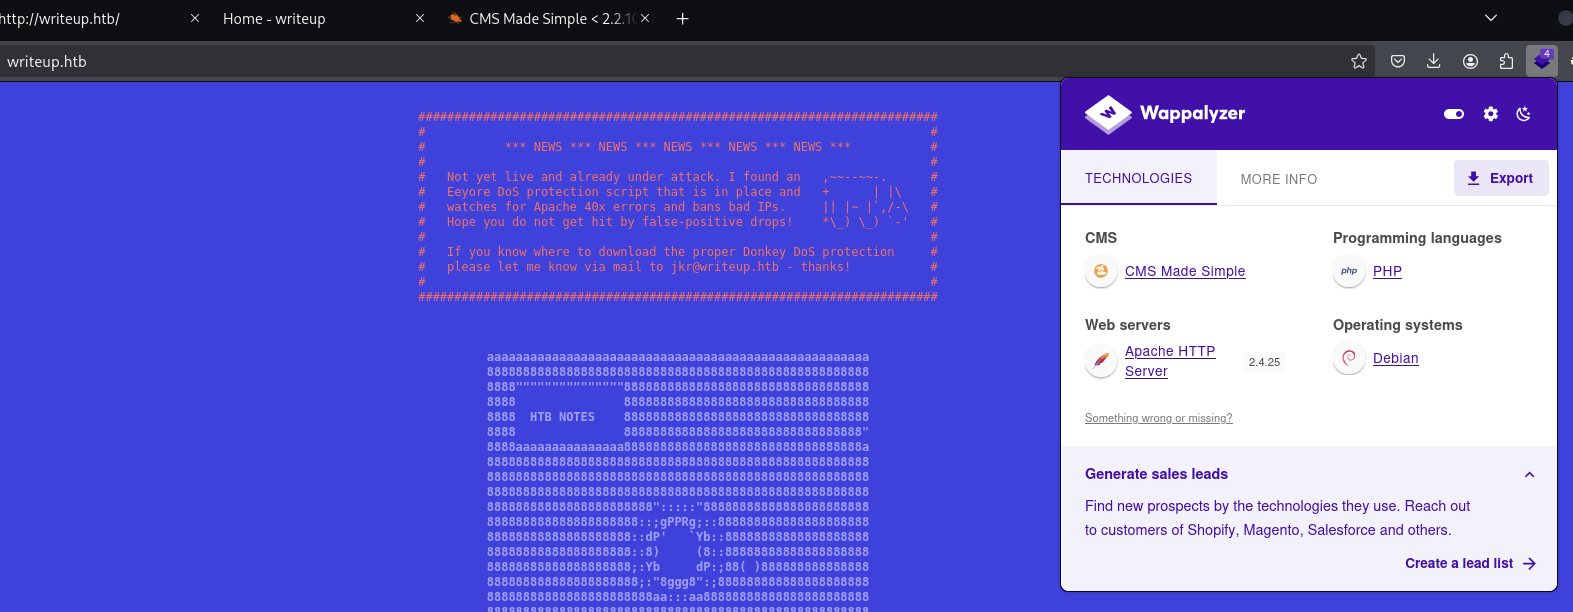This screenshot has width=1573, height=612.
Task: Click the Export button
Action: point(1500,178)
